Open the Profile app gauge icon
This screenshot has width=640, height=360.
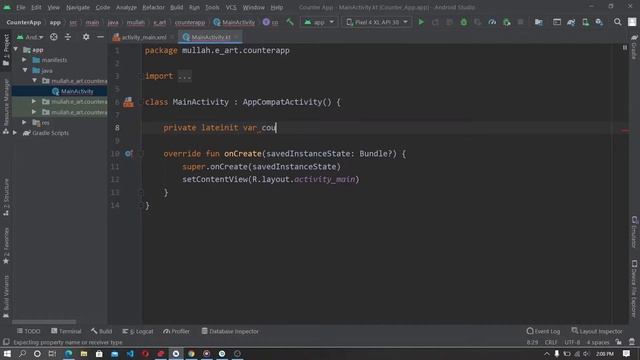pyautogui.click(x=492, y=22)
